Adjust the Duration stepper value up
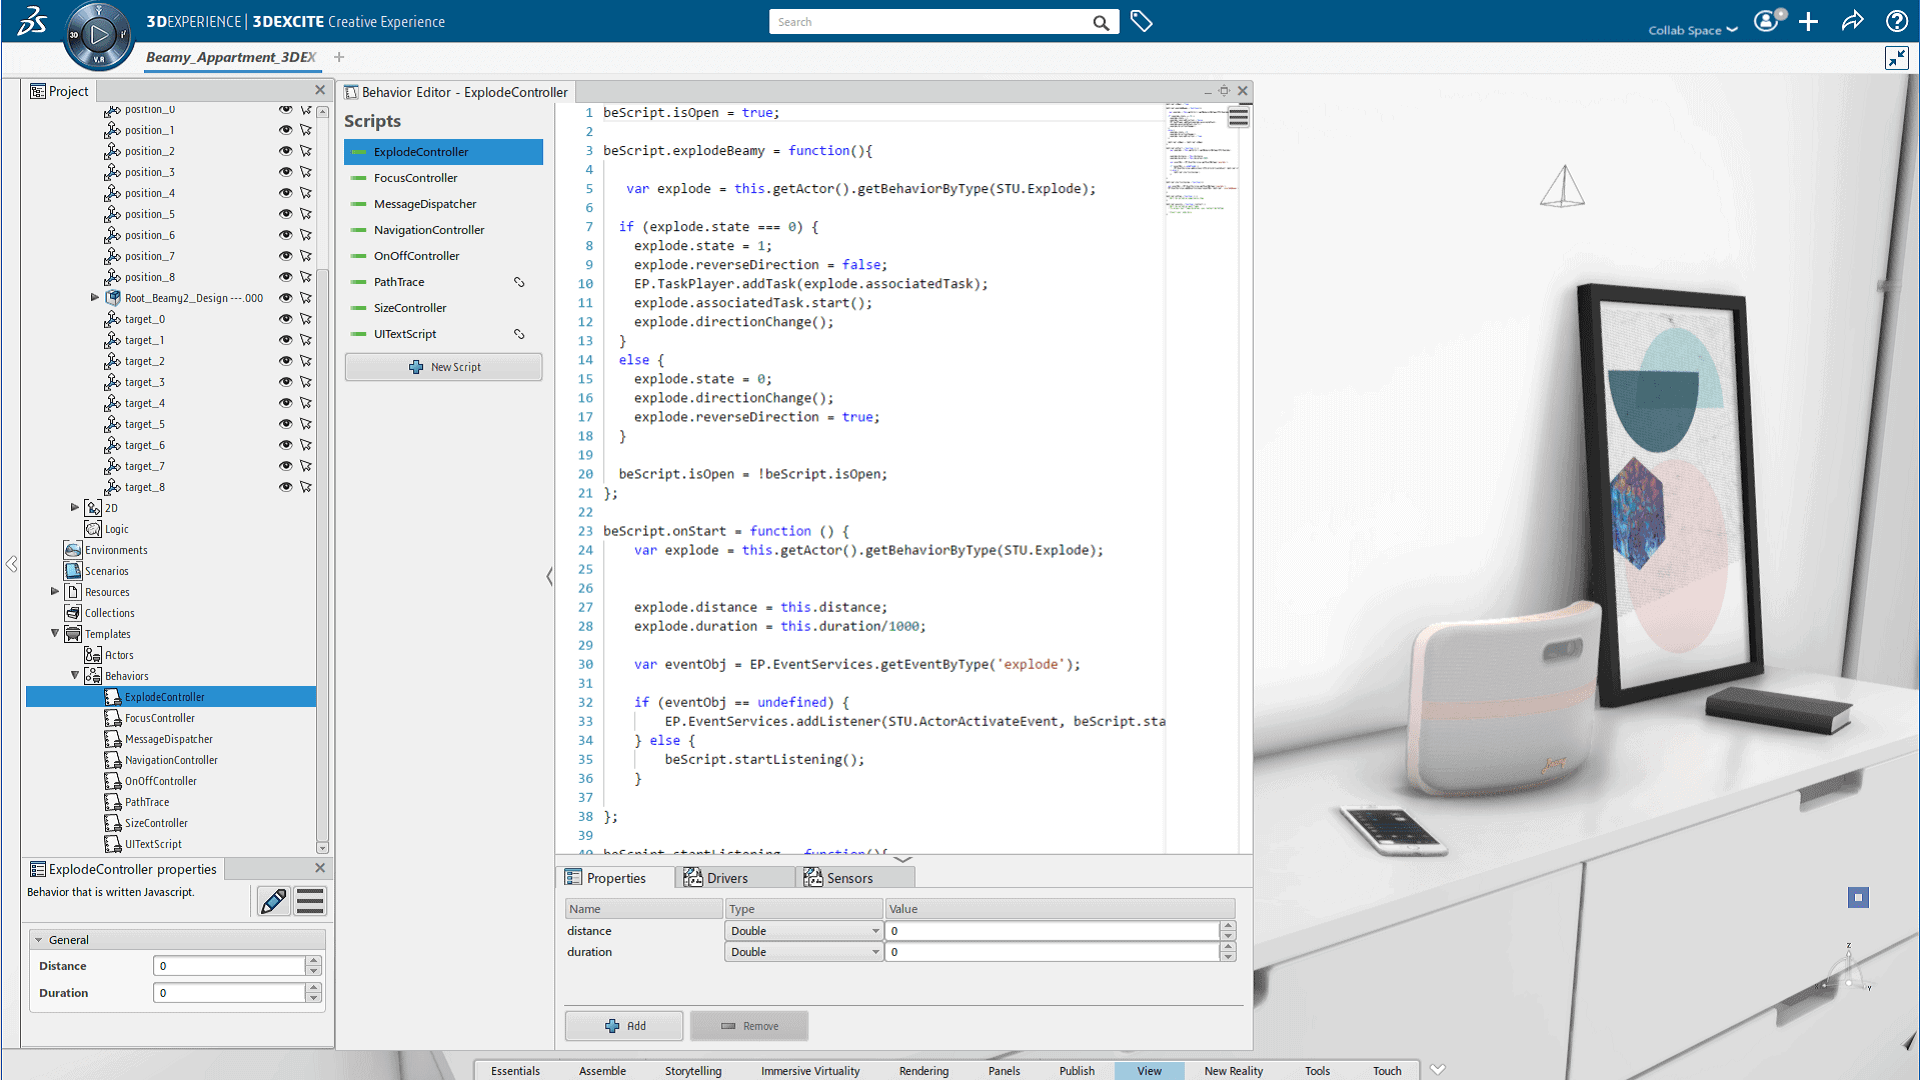Image resolution: width=1920 pixels, height=1080 pixels. pyautogui.click(x=315, y=988)
